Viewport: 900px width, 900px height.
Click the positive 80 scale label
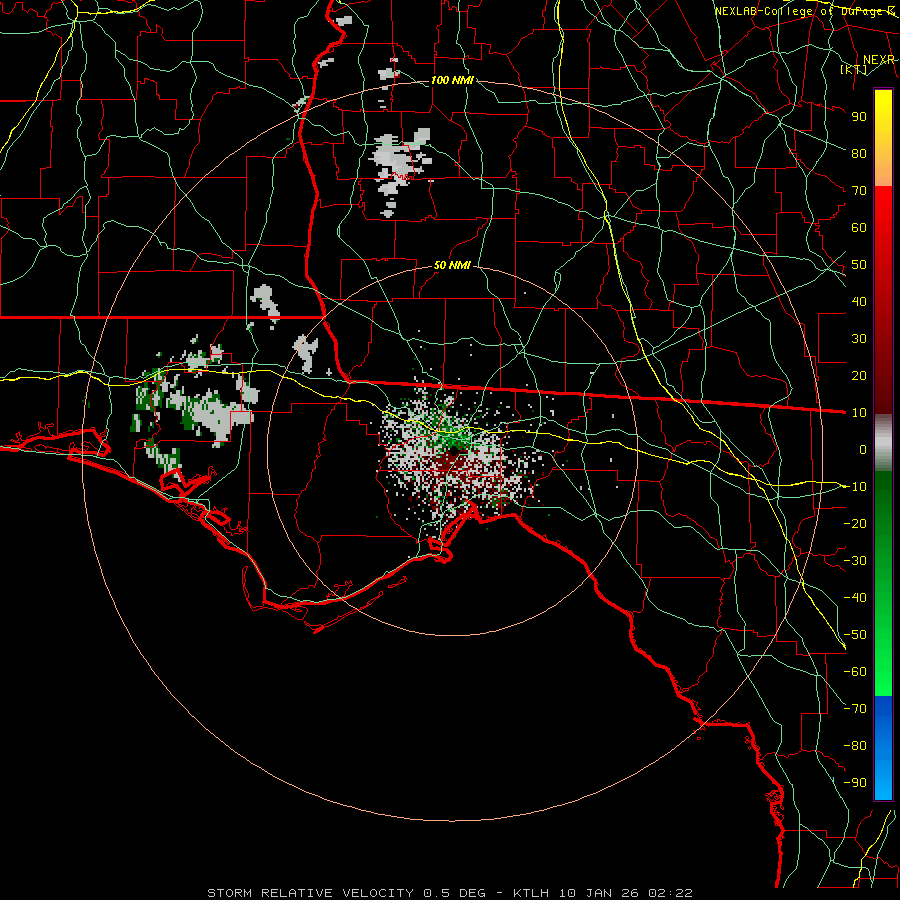[x=859, y=153]
